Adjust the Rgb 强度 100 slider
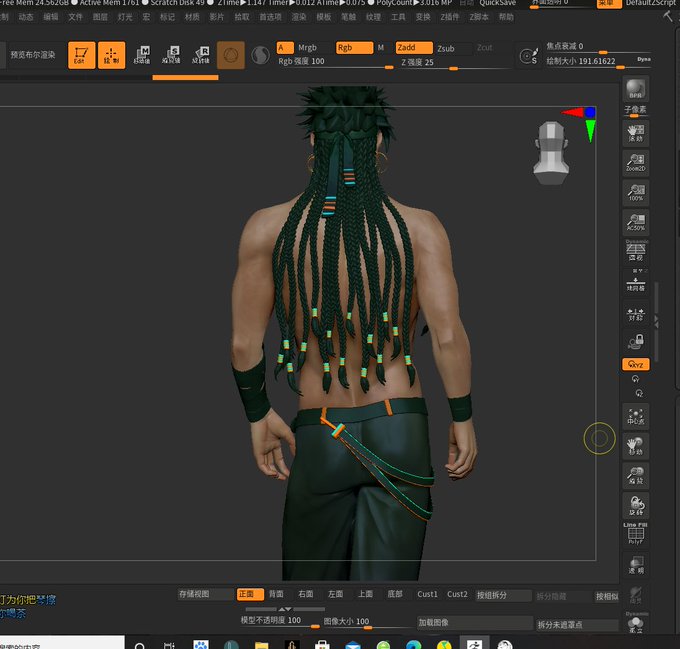680x649 pixels. pyautogui.click(x=335, y=62)
